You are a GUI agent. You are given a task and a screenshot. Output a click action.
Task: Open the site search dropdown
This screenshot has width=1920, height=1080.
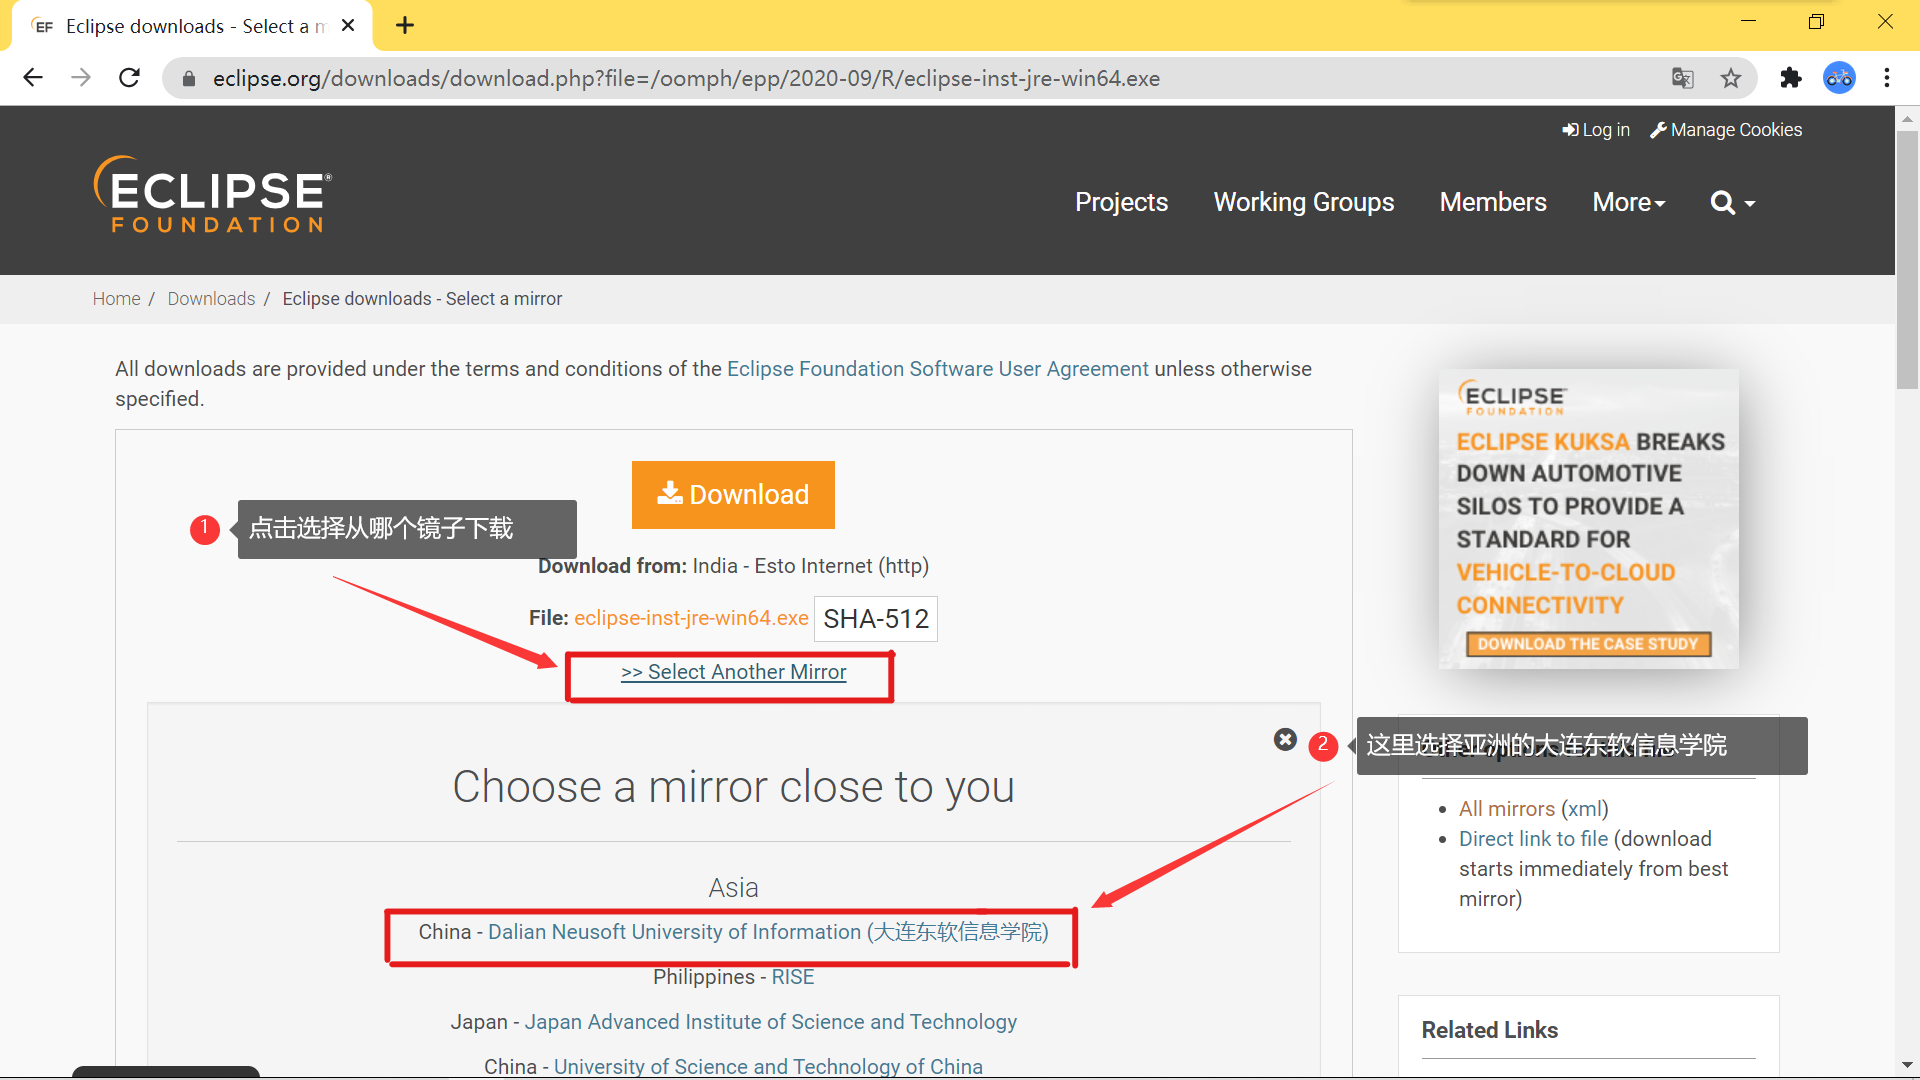click(x=1733, y=203)
